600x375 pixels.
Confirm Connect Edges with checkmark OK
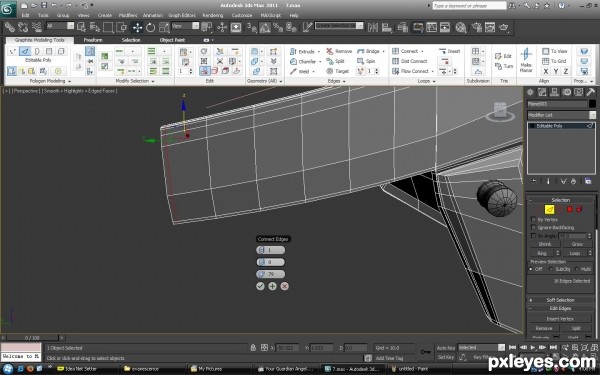[x=260, y=286]
